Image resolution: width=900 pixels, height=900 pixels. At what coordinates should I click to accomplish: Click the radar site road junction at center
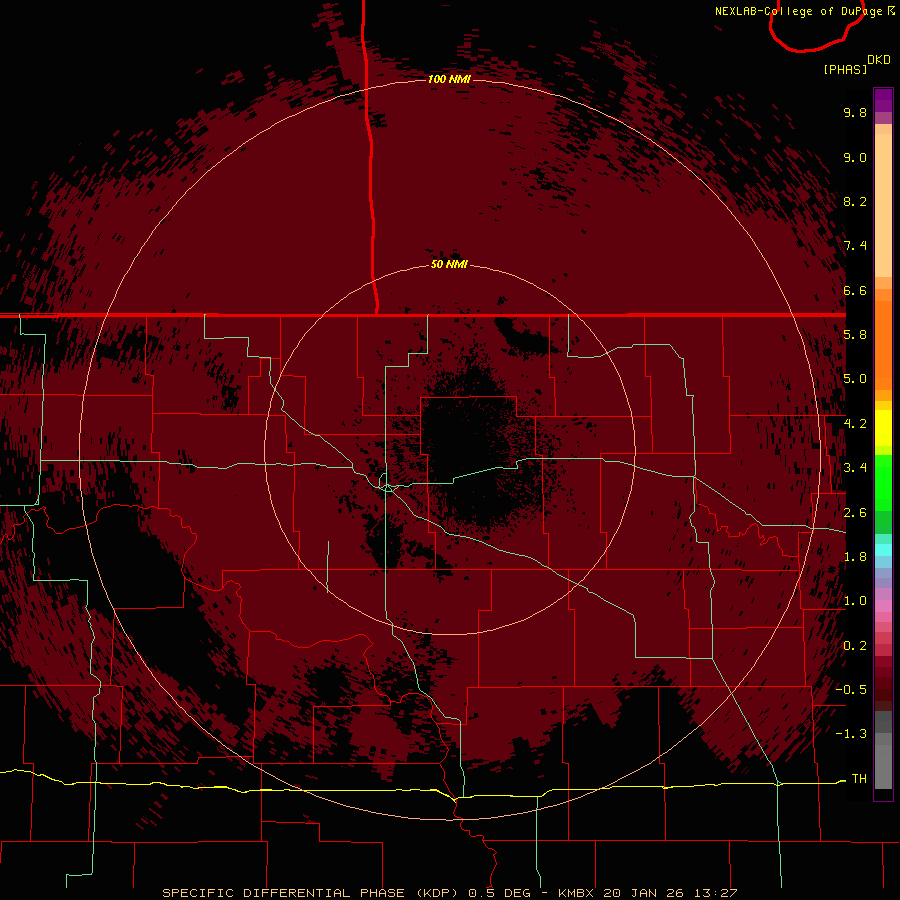click(x=387, y=487)
